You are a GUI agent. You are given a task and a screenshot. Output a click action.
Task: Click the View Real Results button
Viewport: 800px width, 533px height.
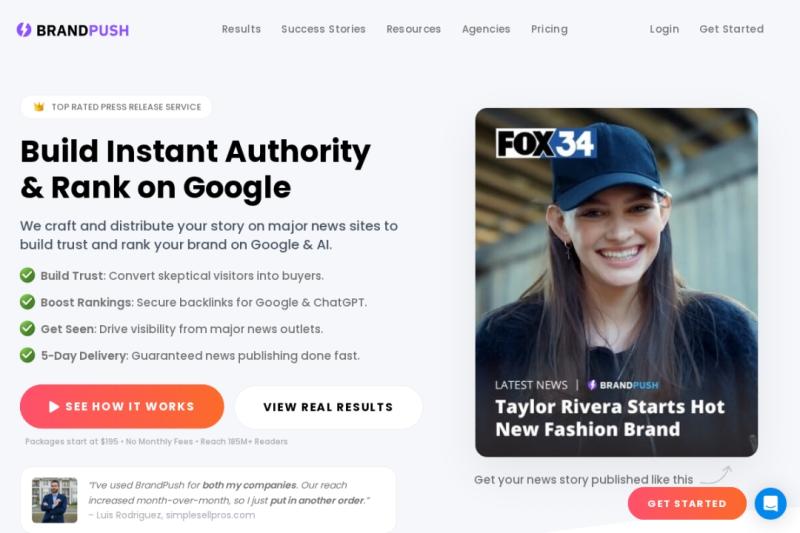pyautogui.click(x=329, y=407)
